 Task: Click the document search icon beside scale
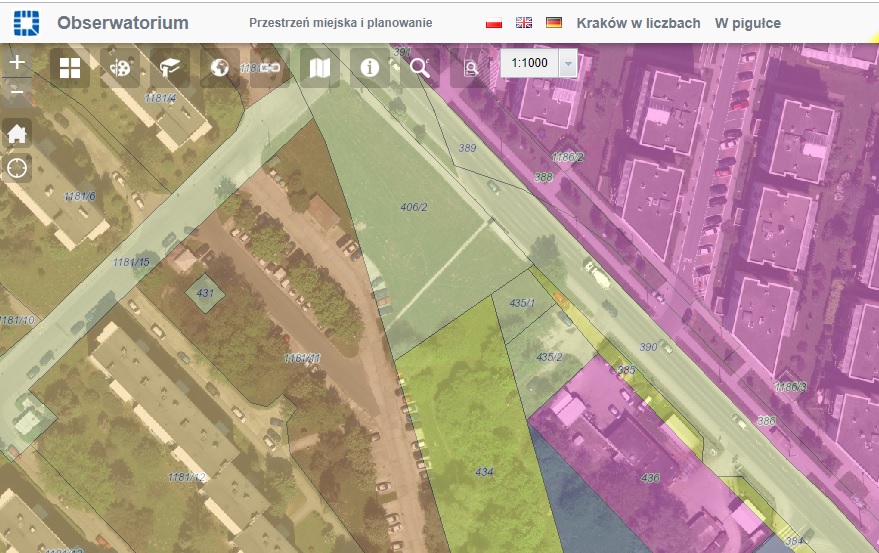470,68
